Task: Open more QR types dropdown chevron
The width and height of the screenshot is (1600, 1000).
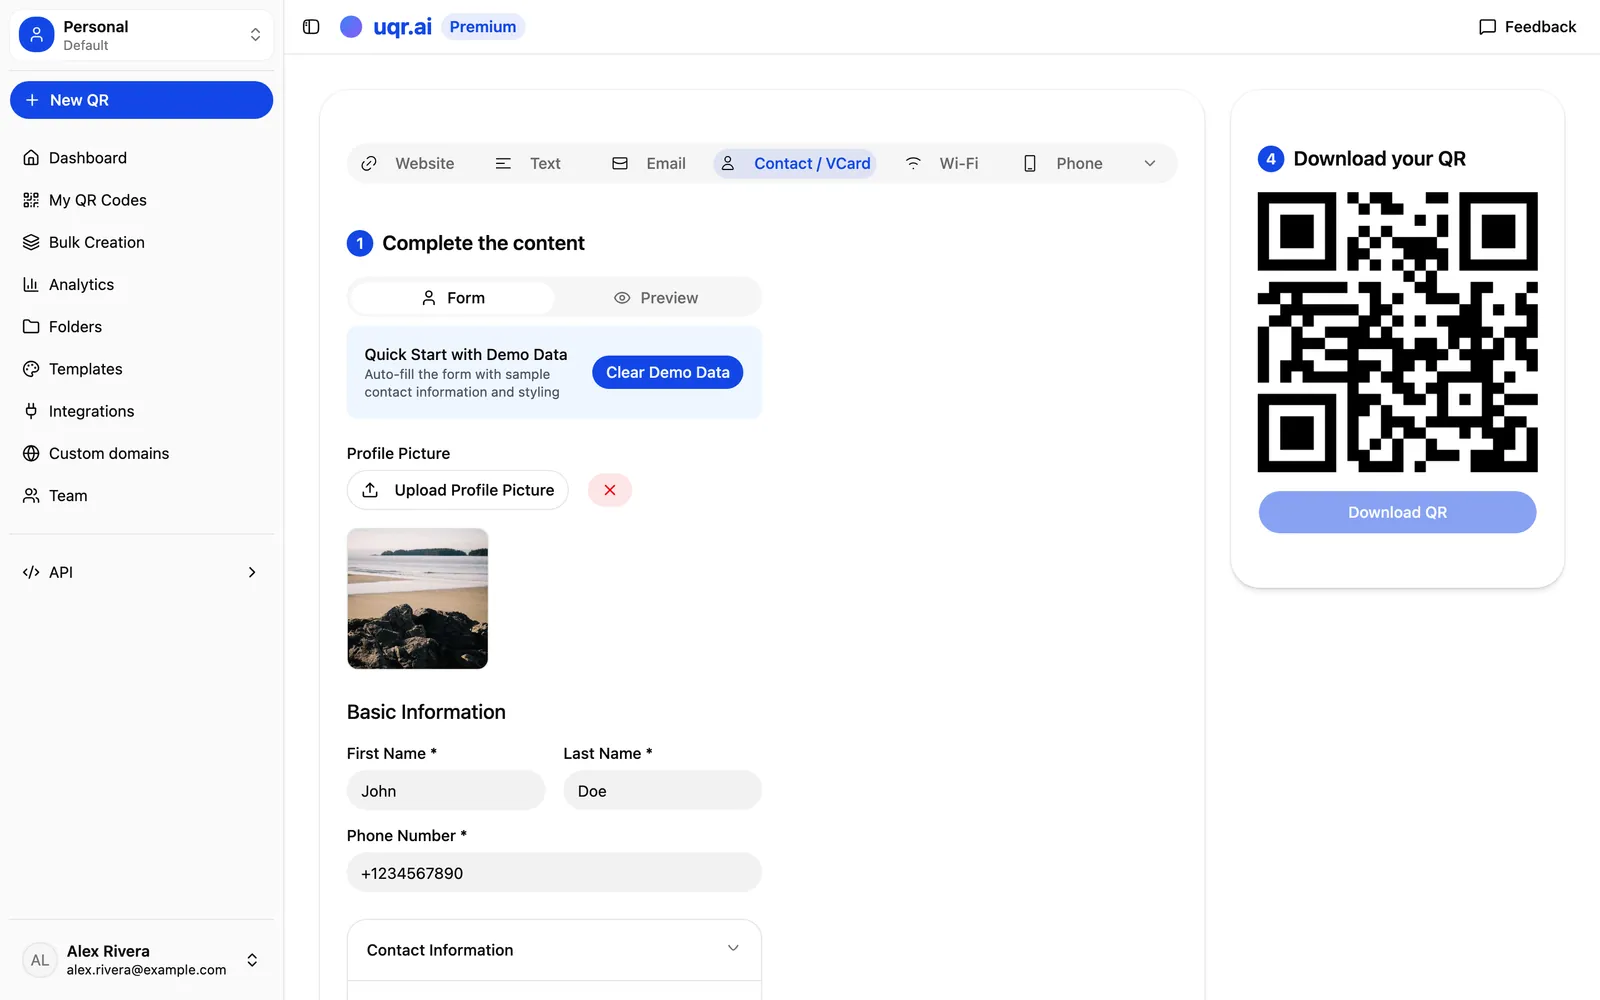Action: point(1150,163)
